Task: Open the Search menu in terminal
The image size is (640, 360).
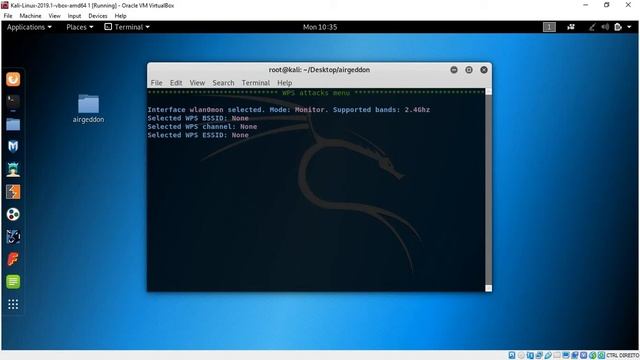Action: (x=223, y=83)
